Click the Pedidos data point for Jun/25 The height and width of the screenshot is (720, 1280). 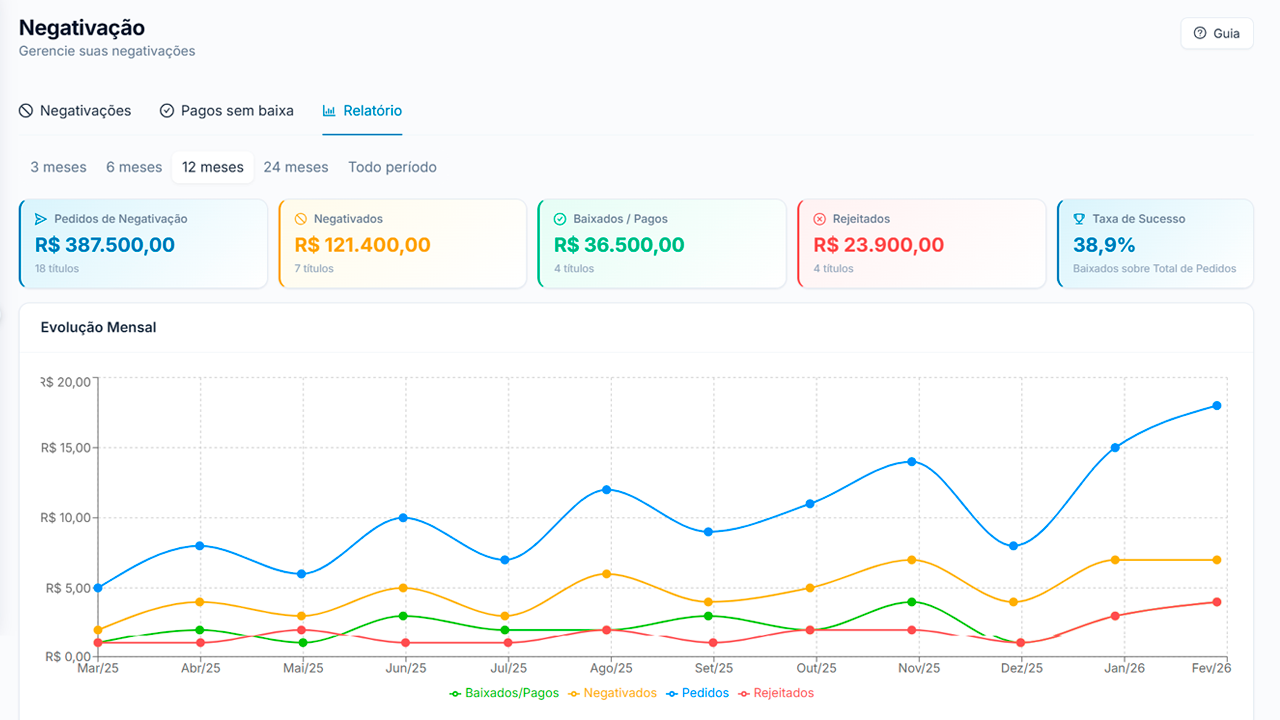pos(403,518)
